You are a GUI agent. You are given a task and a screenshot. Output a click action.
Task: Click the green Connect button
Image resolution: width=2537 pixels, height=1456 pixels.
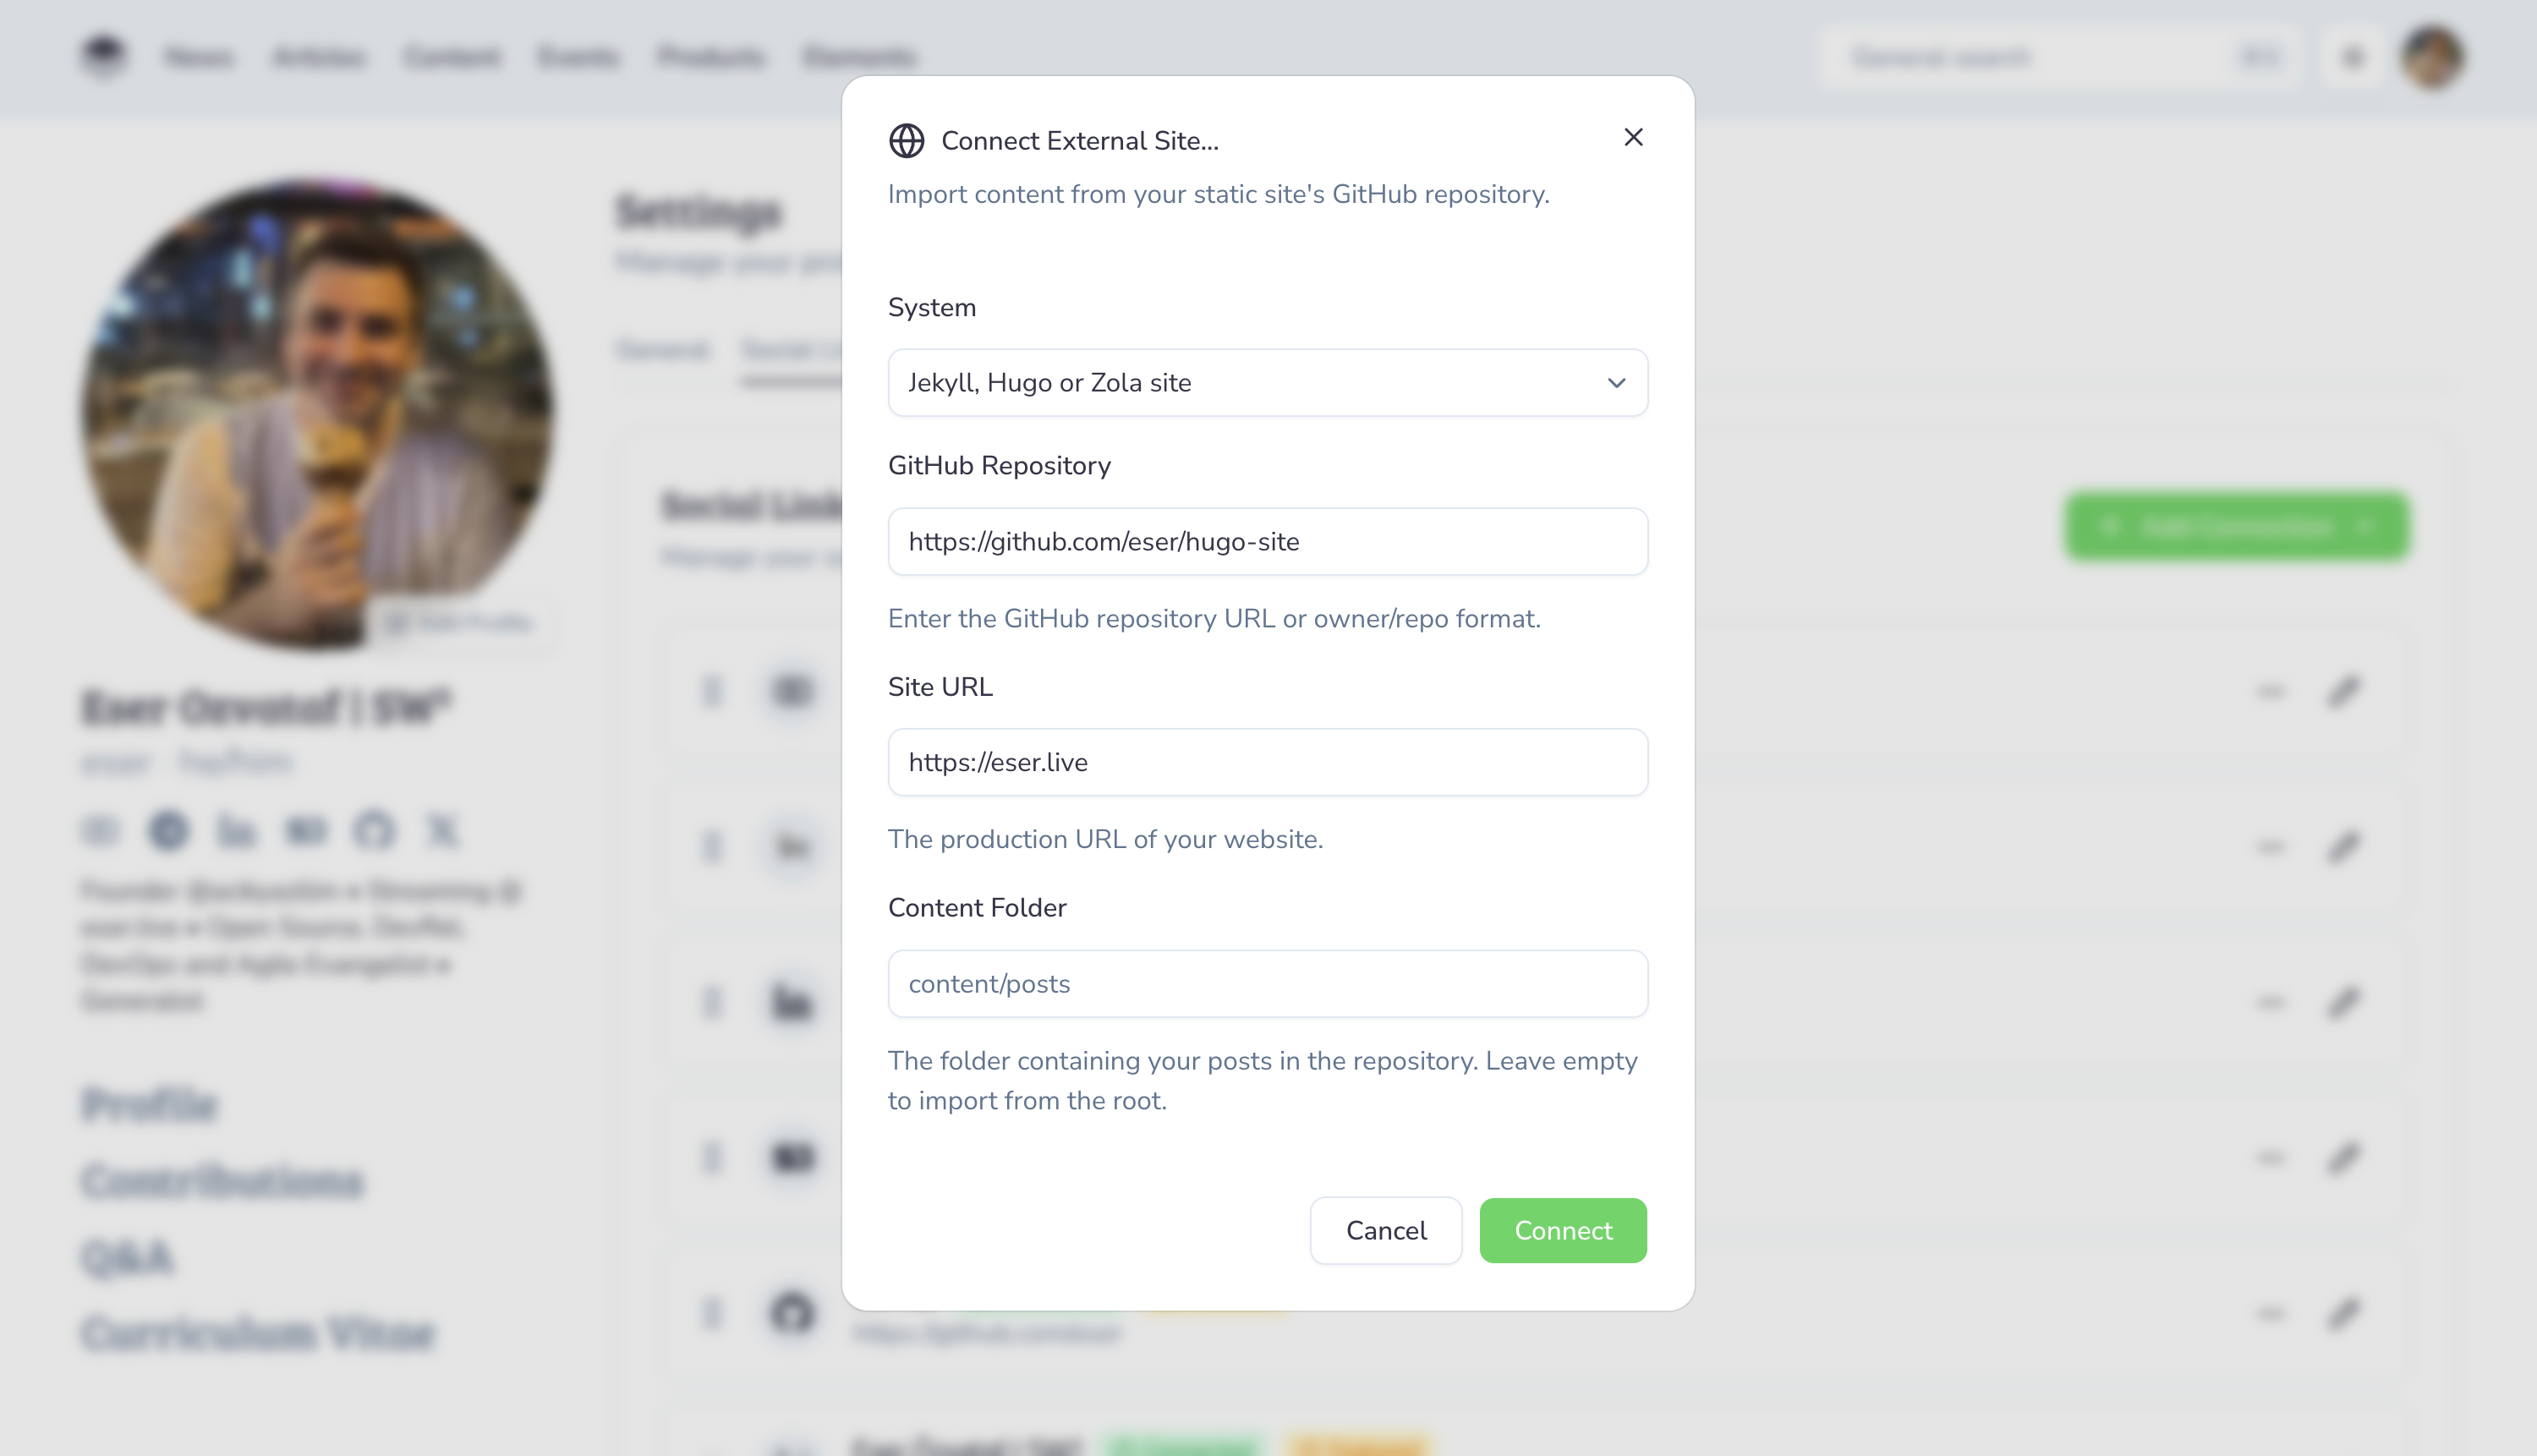click(1562, 1231)
